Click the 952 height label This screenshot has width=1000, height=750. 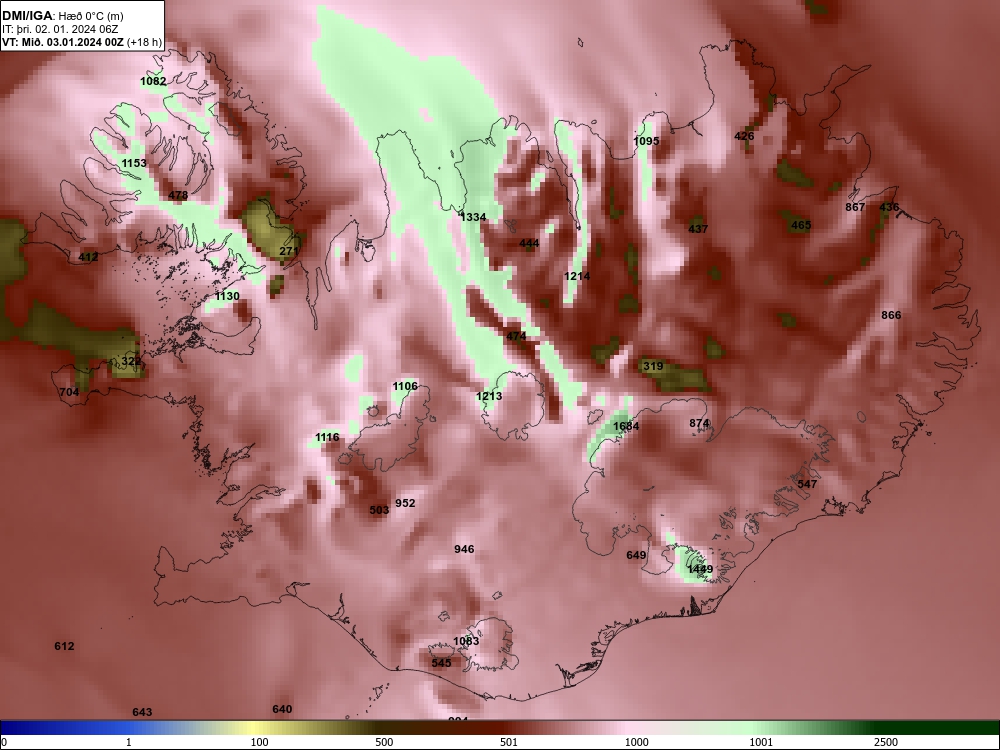405,503
